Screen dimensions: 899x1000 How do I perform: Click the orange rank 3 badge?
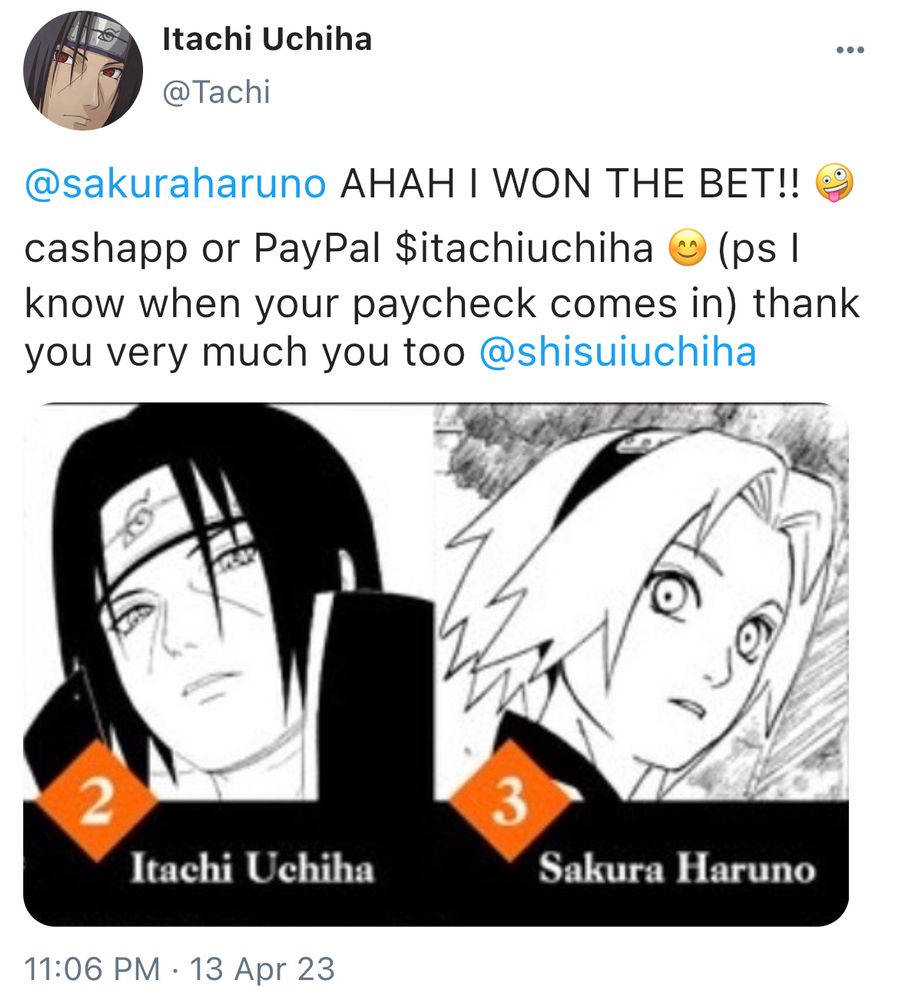[509, 801]
